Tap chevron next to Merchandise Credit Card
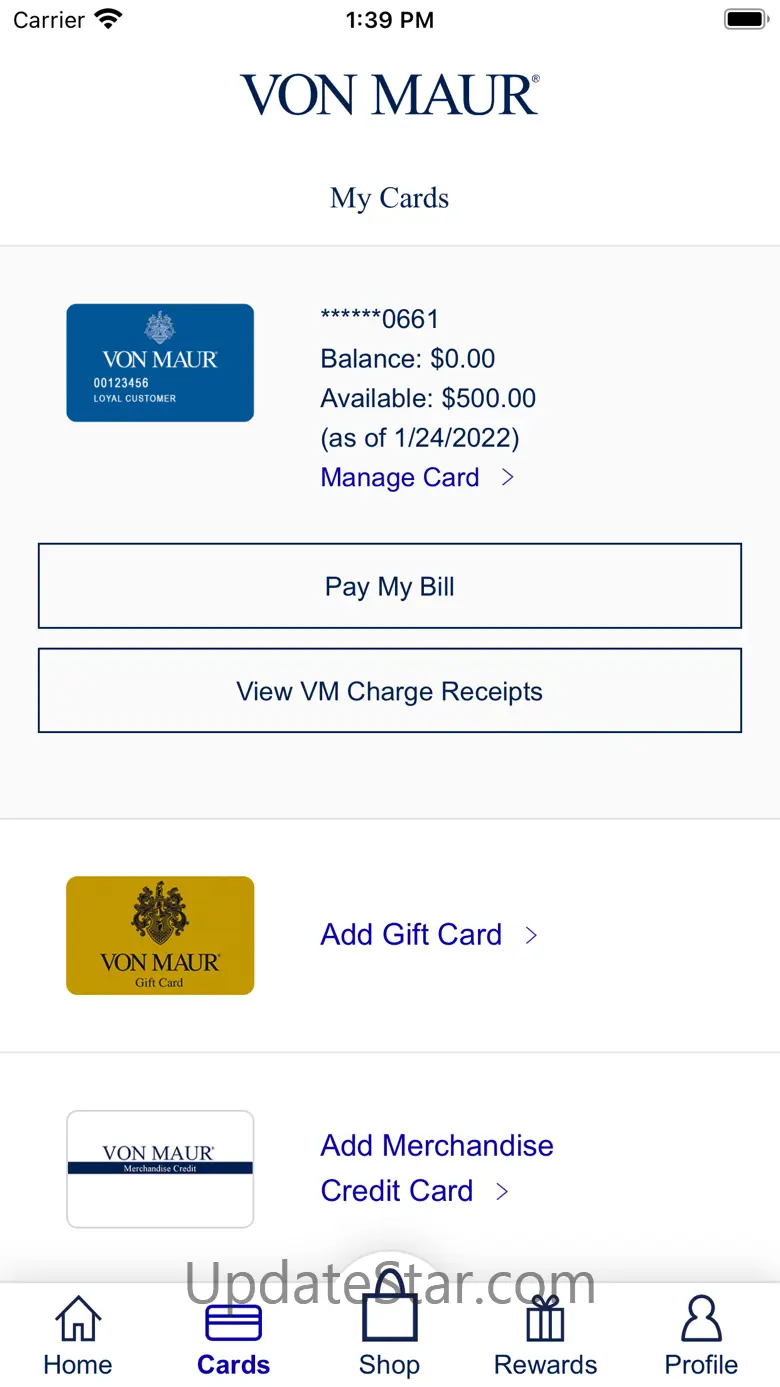 (503, 1191)
